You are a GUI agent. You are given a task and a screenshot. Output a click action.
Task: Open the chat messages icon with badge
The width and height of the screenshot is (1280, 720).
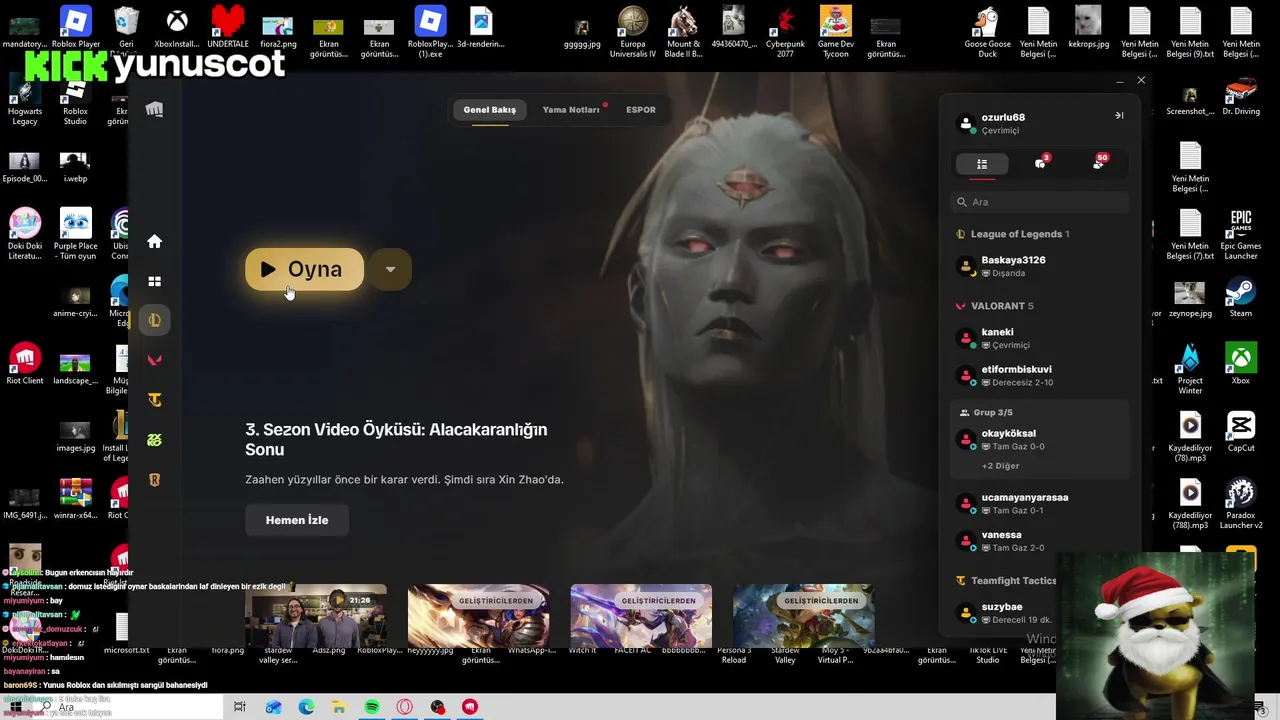click(x=1040, y=163)
